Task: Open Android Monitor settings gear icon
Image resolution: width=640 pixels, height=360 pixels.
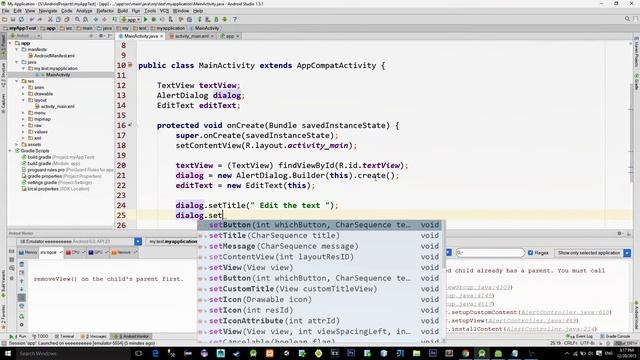Action: [620, 233]
